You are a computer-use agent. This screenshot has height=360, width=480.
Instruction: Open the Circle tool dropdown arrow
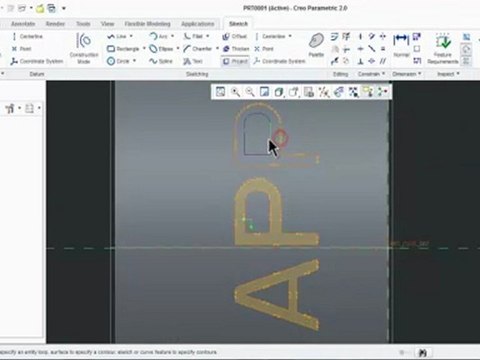point(134,61)
